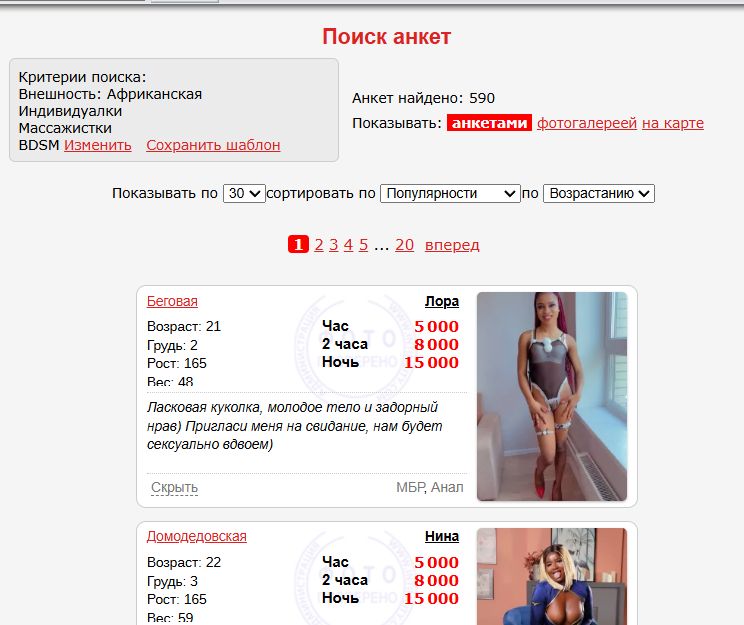Click the Возраст: 21 text in Лора card
744x625 pixels.
coord(184,326)
